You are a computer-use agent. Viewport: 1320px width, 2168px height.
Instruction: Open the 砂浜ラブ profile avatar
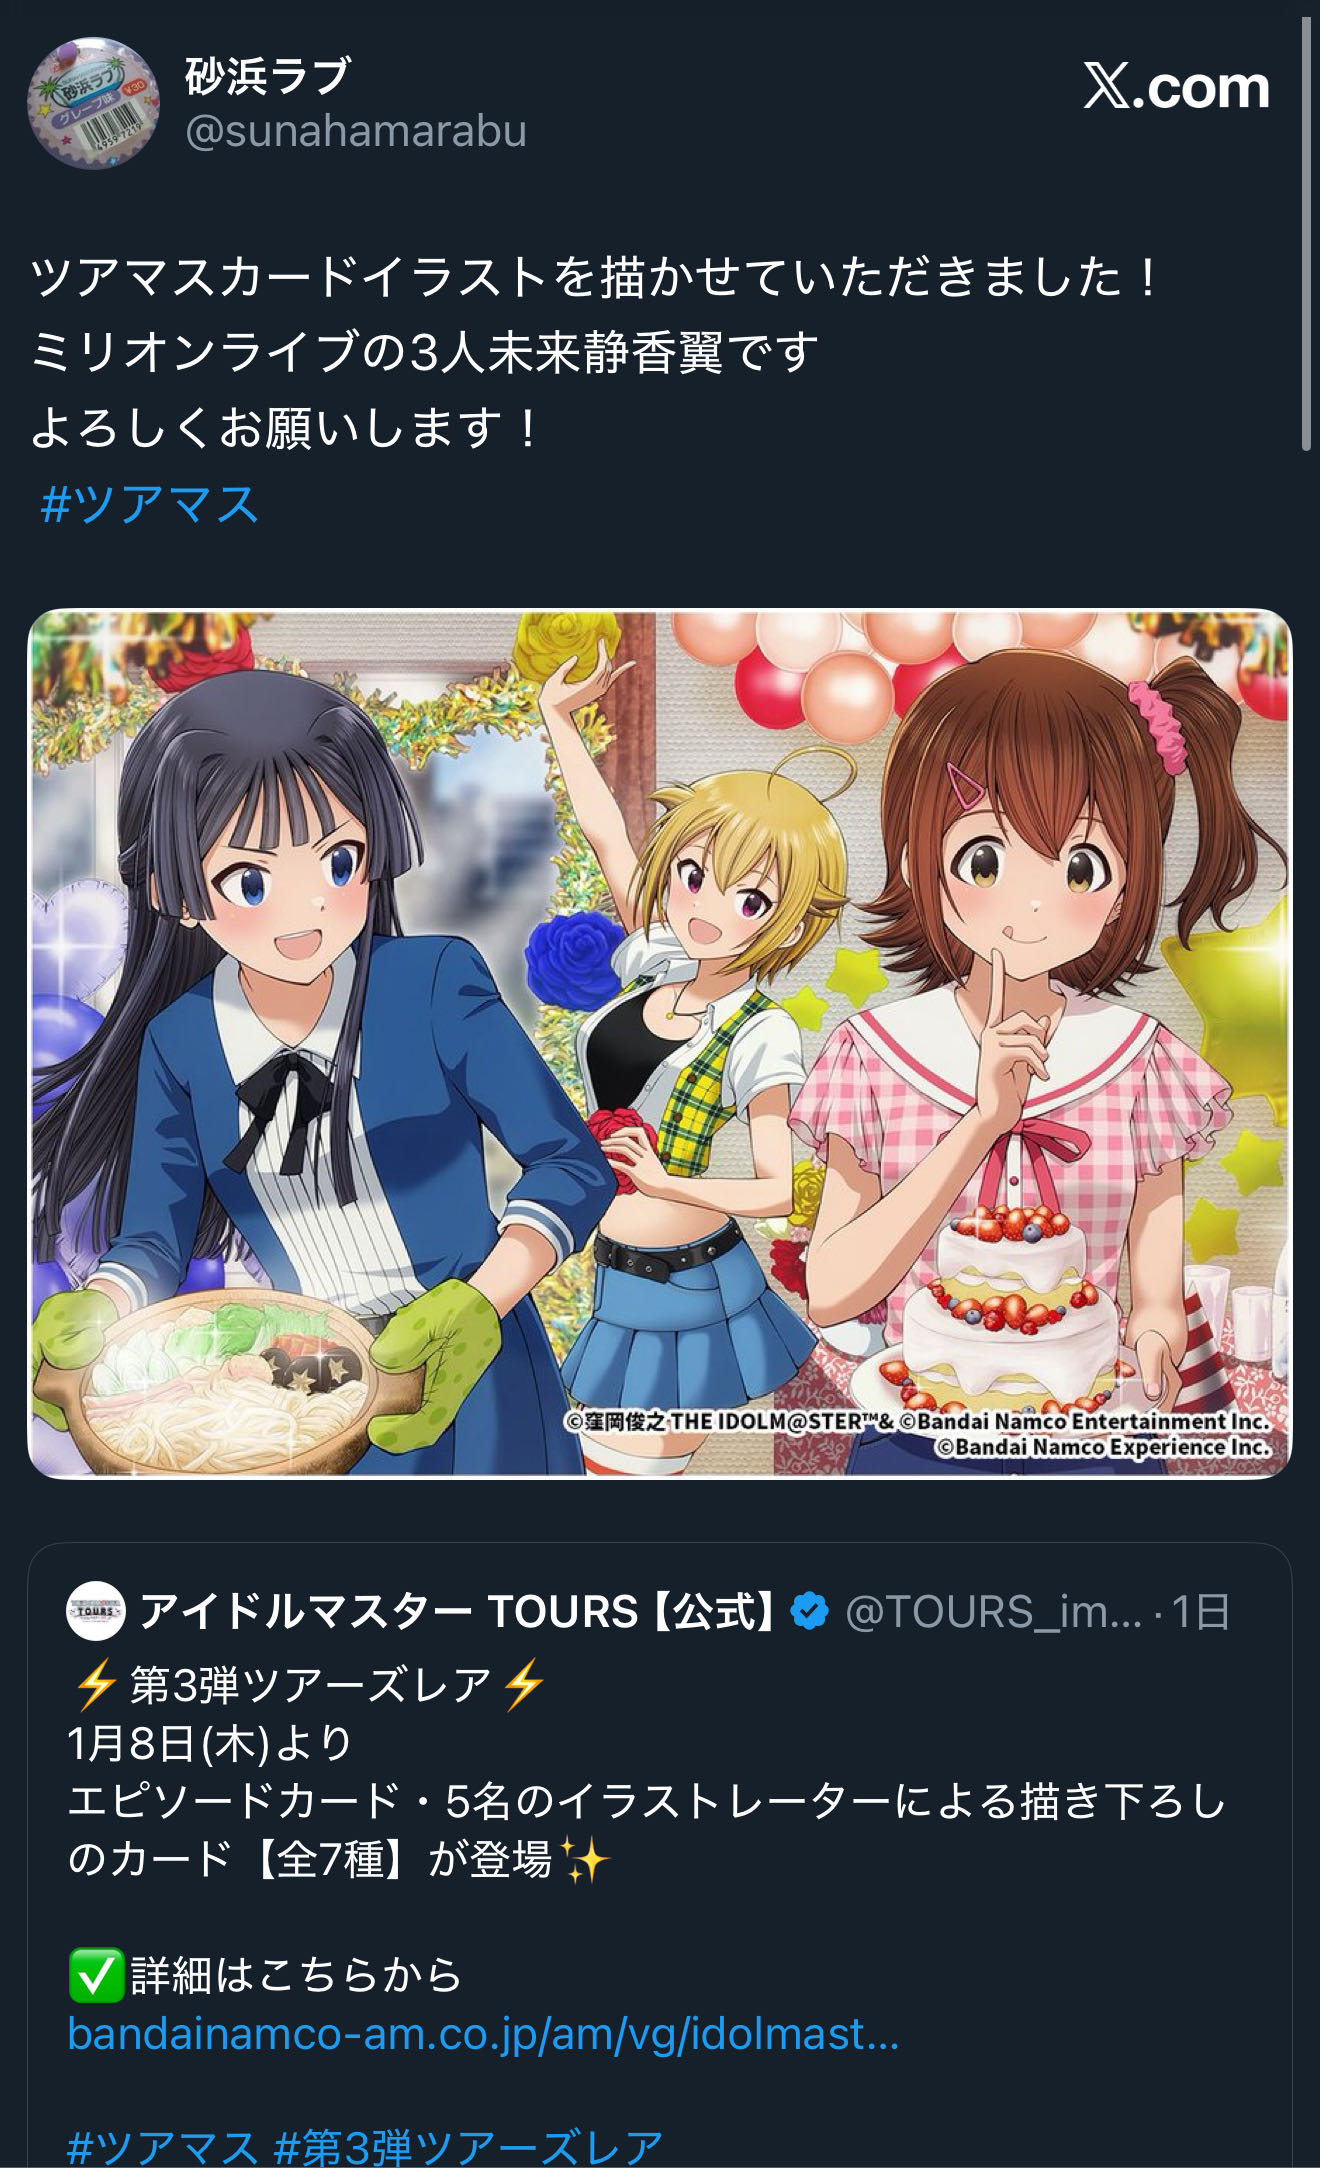pyautogui.click(x=93, y=104)
